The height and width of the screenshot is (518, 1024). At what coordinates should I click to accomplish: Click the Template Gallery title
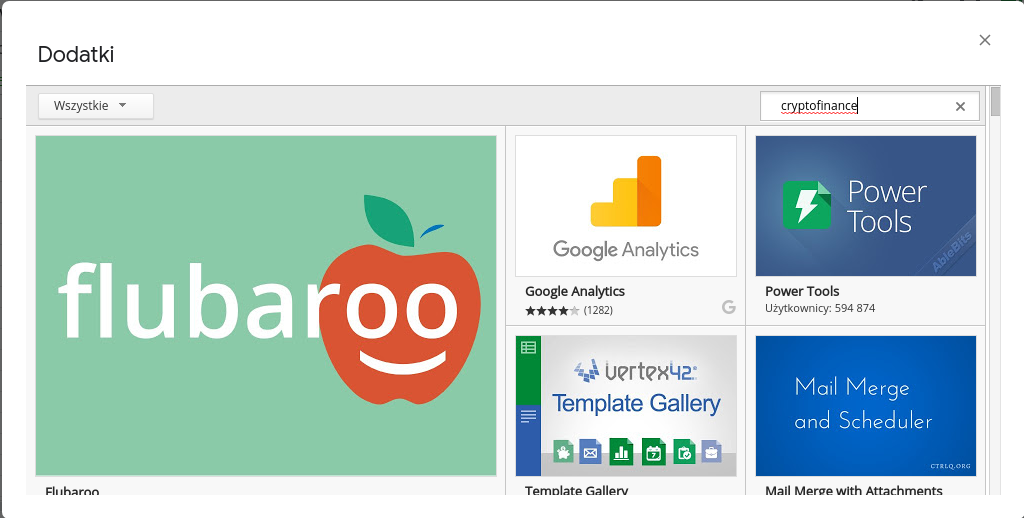576,490
